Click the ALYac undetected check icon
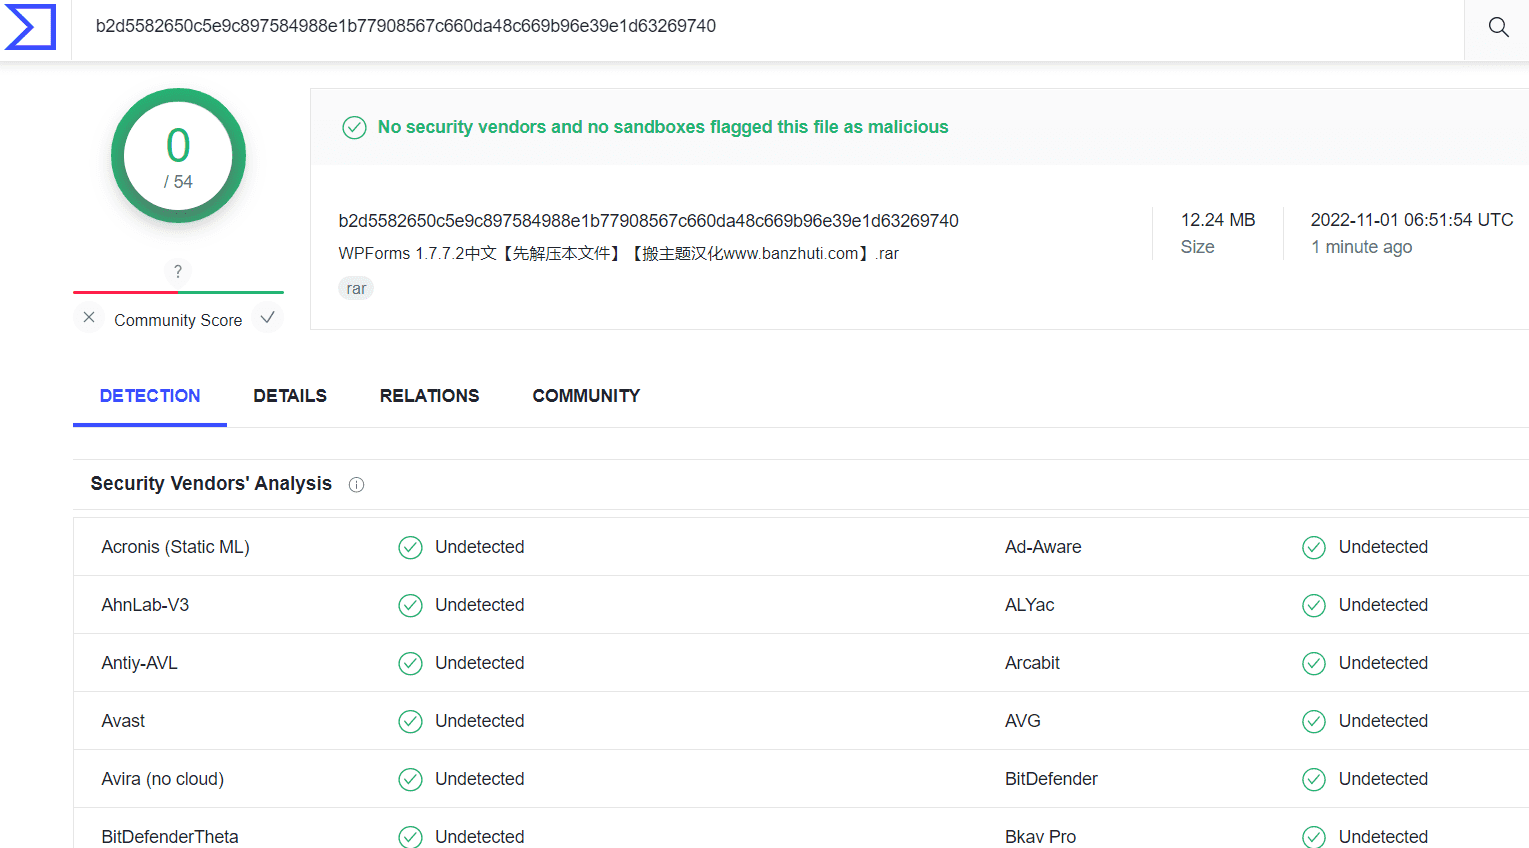The height and width of the screenshot is (848, 1529). click(1314, 606)
